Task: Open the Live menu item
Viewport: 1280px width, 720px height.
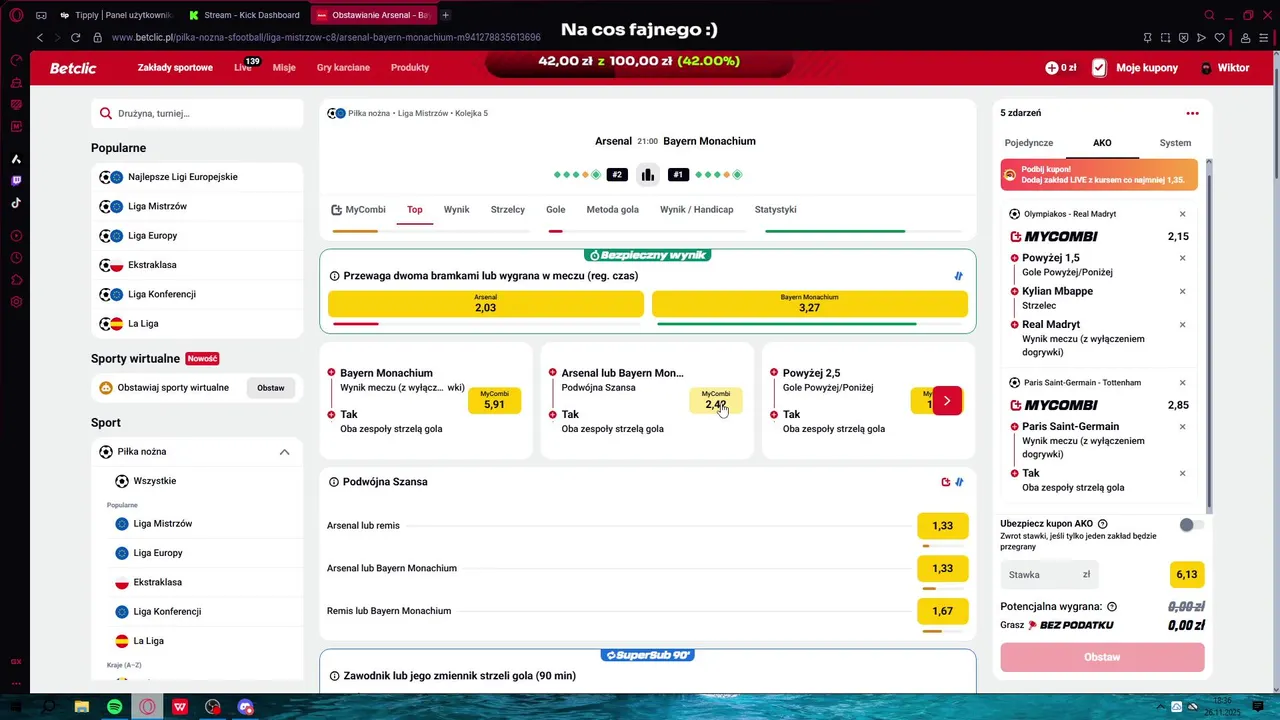Action: click(243, 68)
